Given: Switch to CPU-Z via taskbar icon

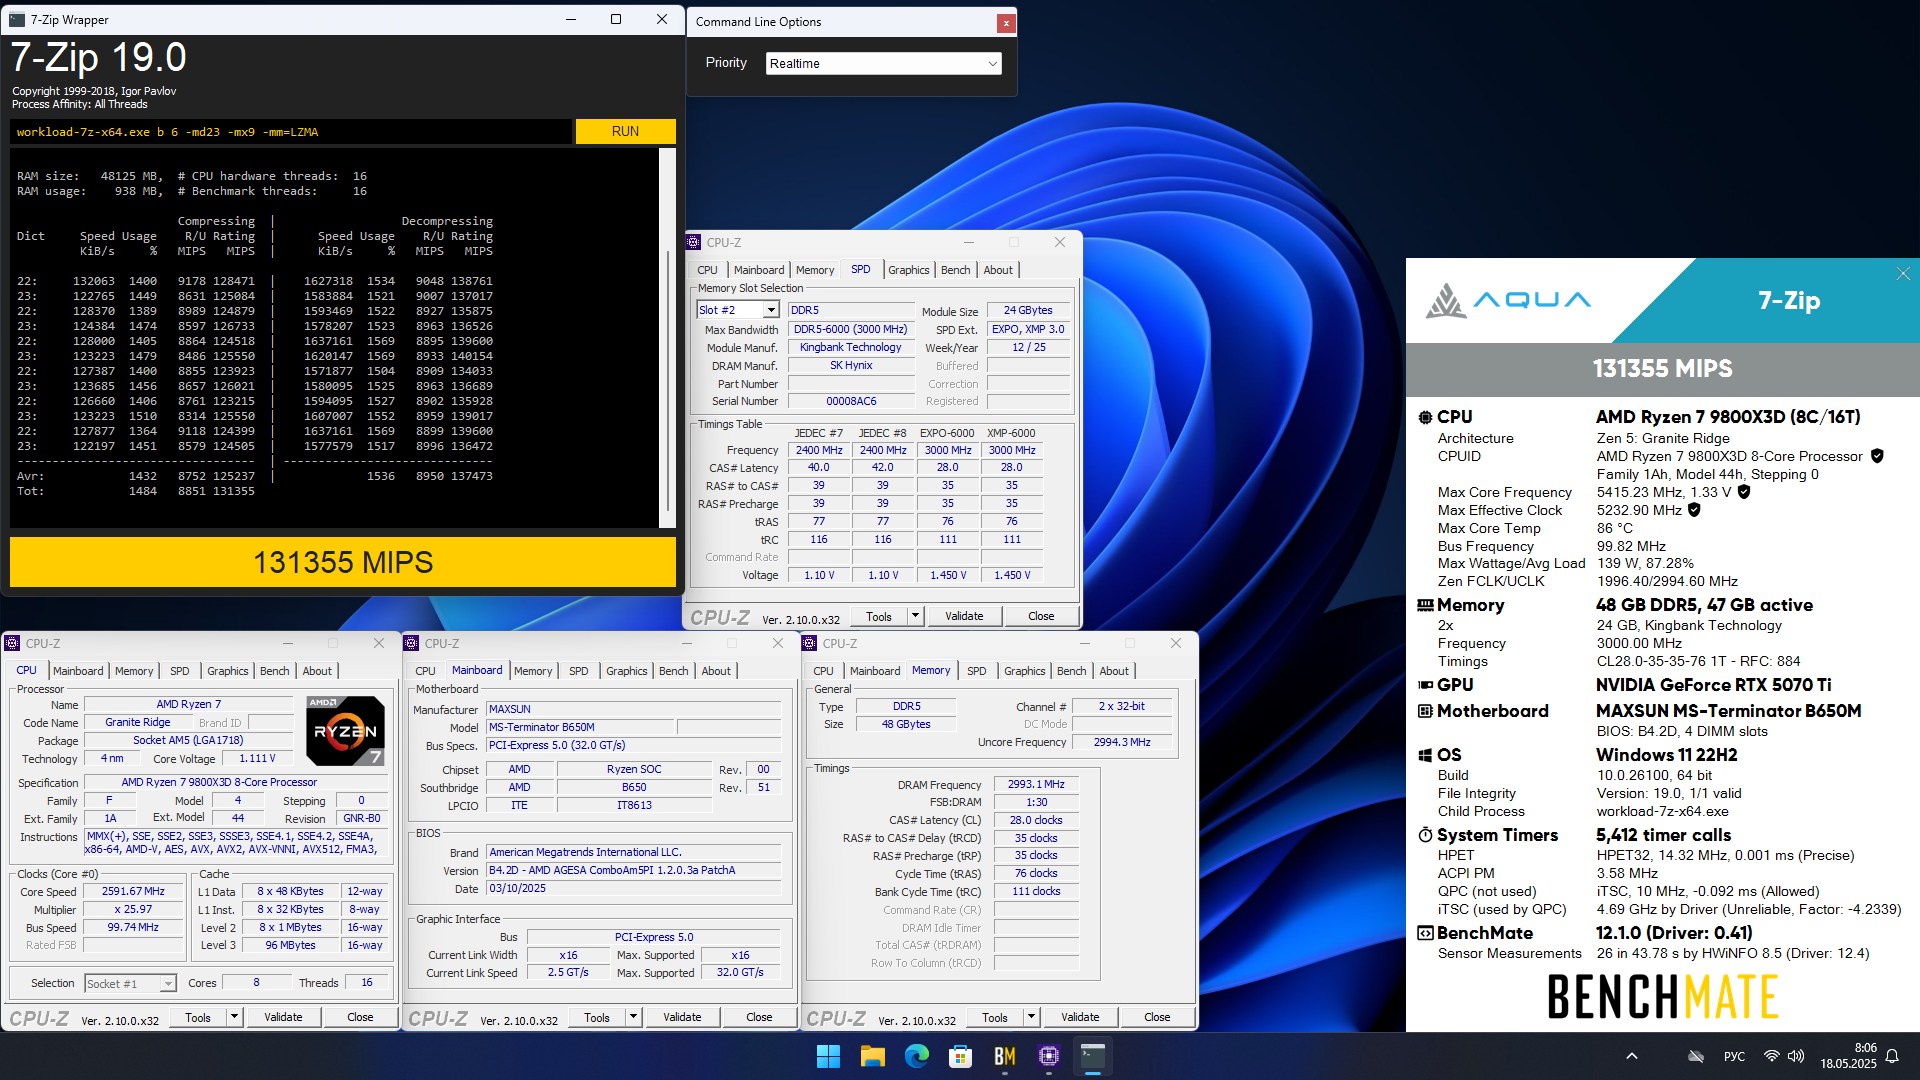Looking at the screenshot, I should pos(1048,1056).
